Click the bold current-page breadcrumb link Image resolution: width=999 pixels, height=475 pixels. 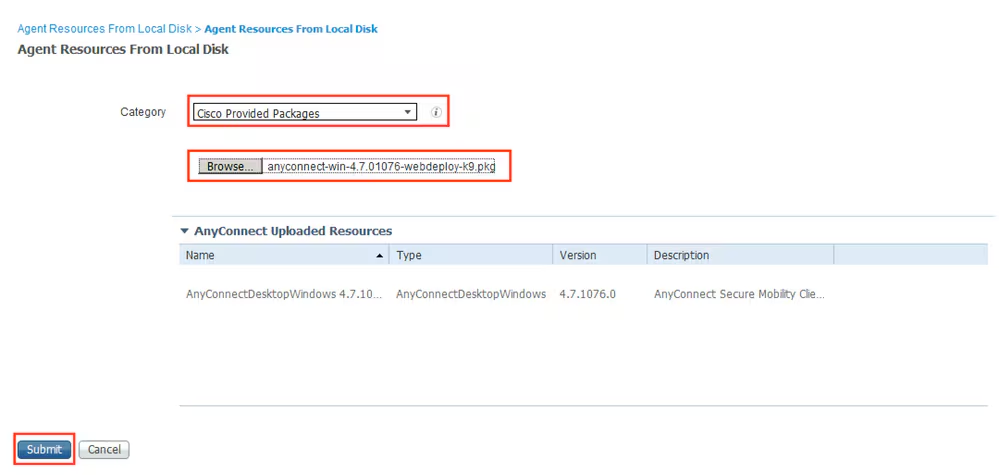point(291,29)
